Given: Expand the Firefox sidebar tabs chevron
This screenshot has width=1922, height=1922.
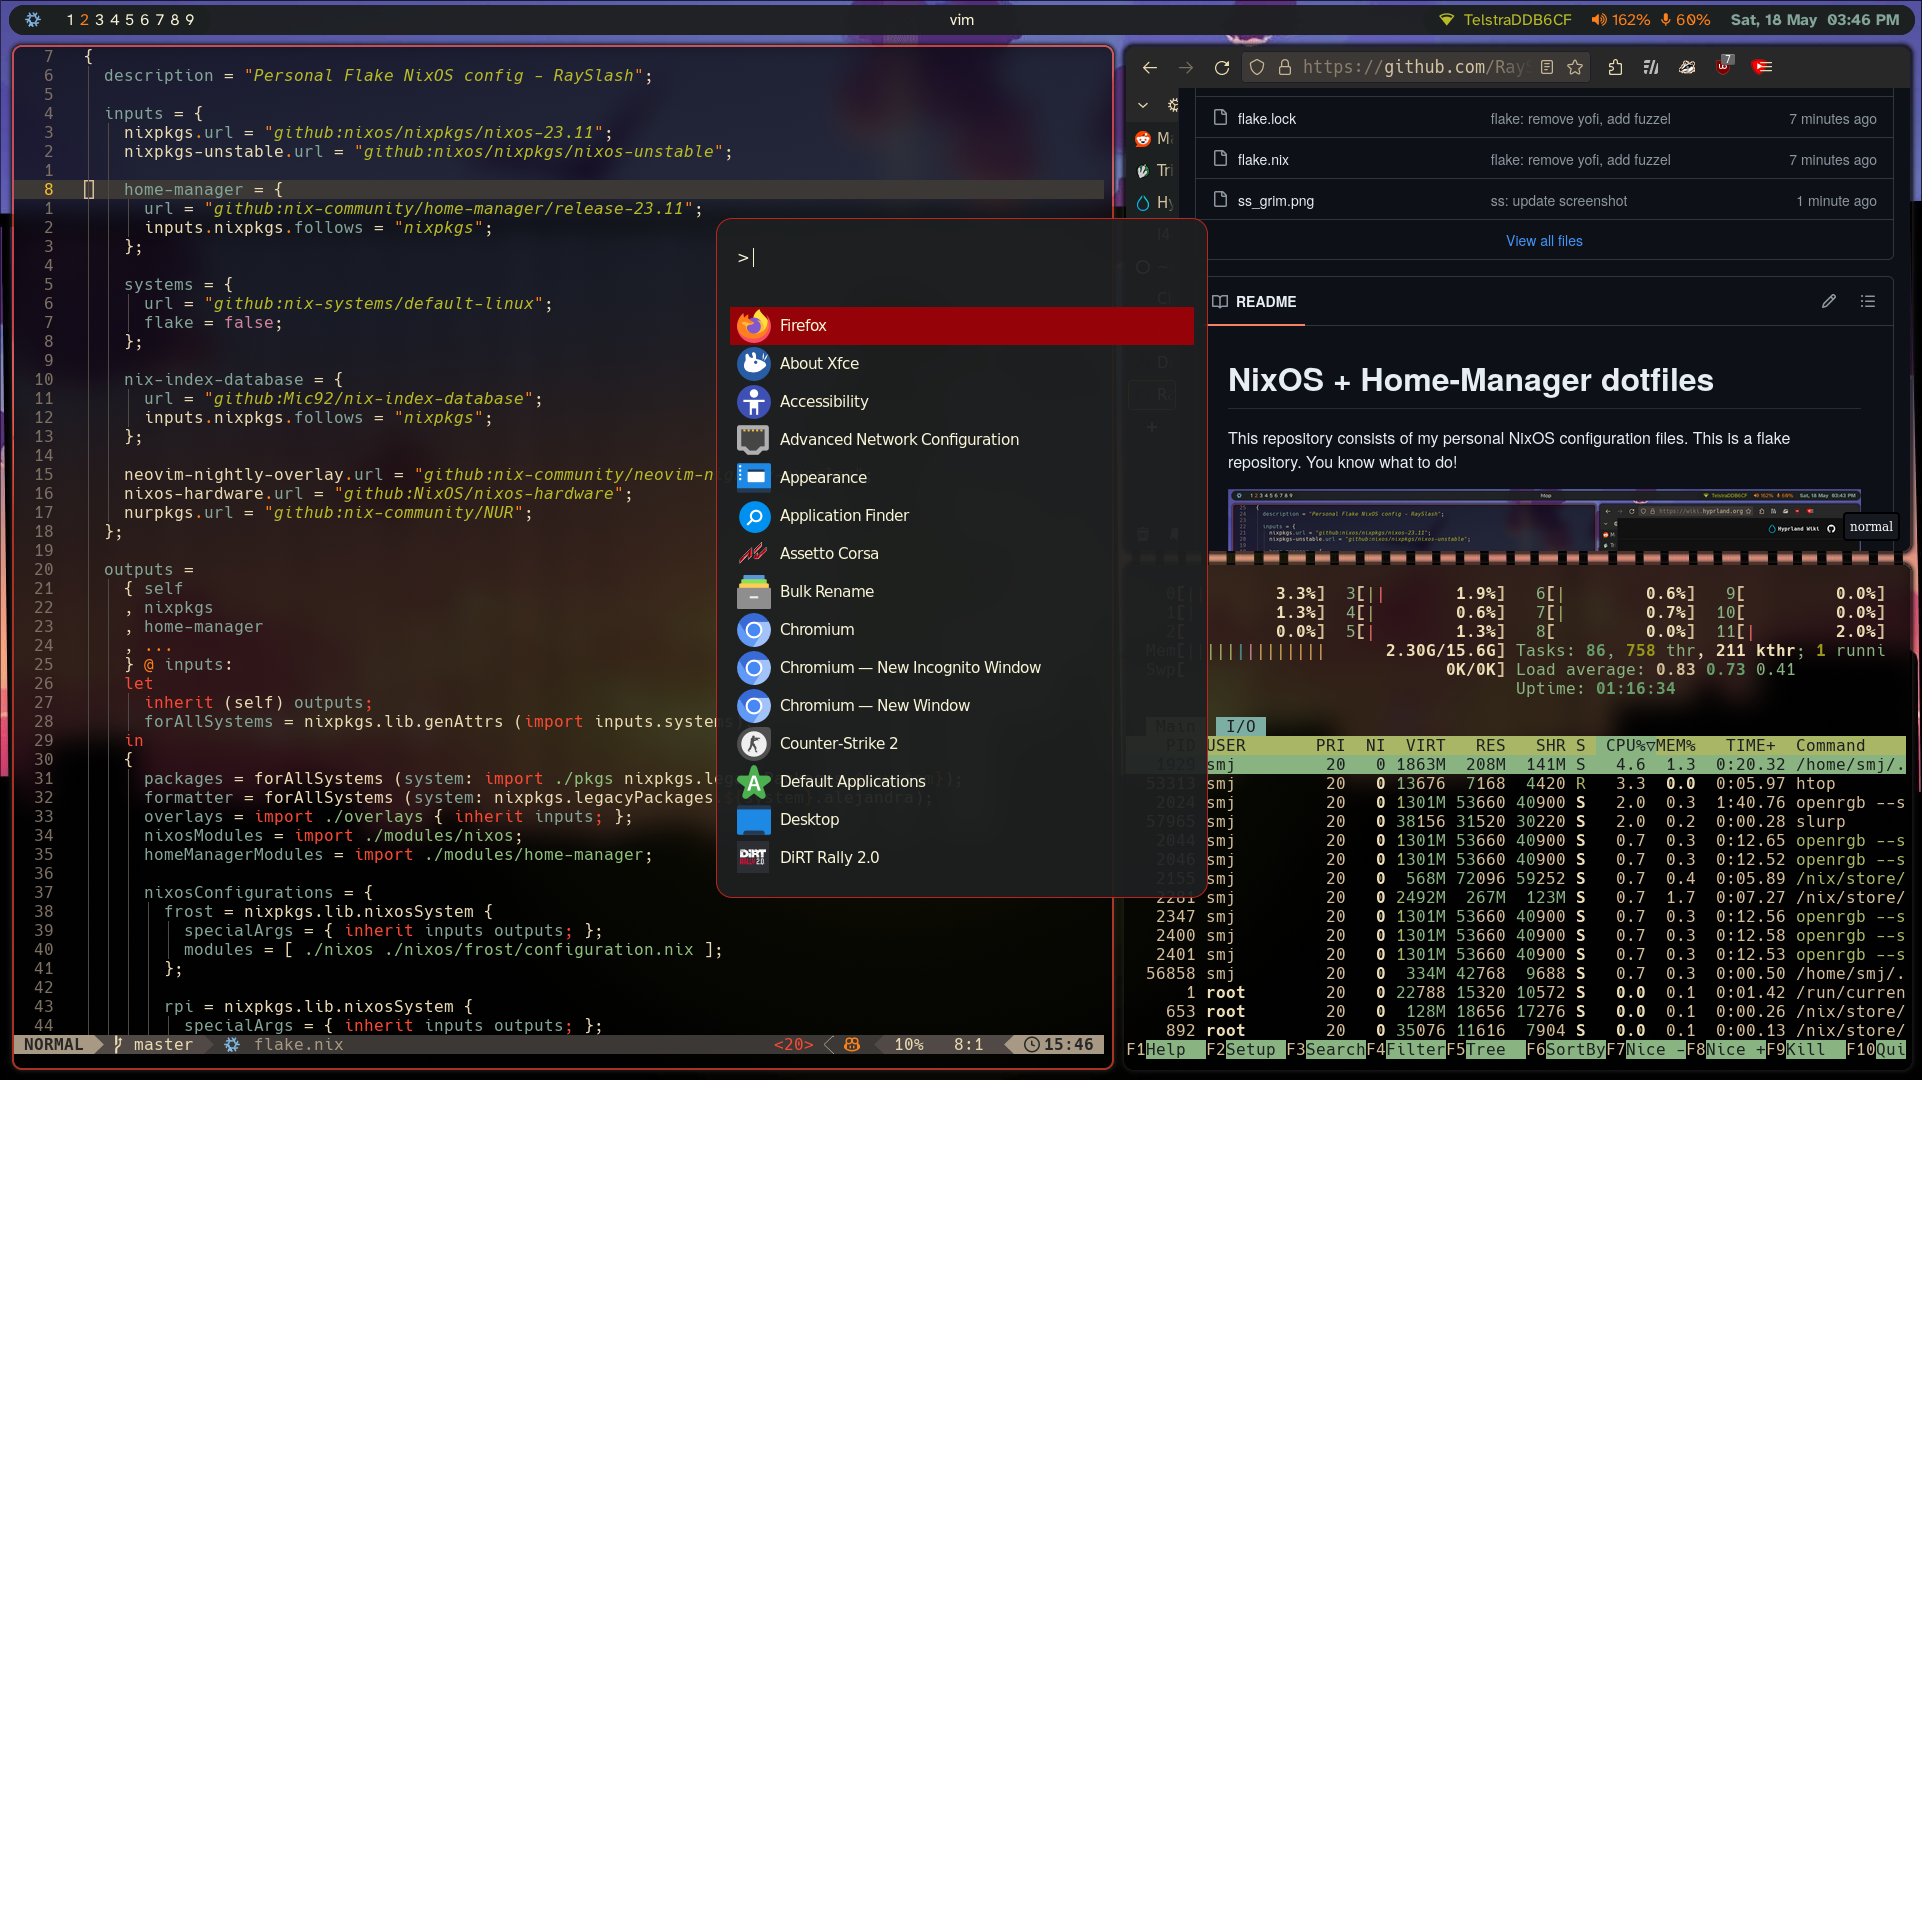Looking at the screenshot, I should click(x=1143, y=105).
